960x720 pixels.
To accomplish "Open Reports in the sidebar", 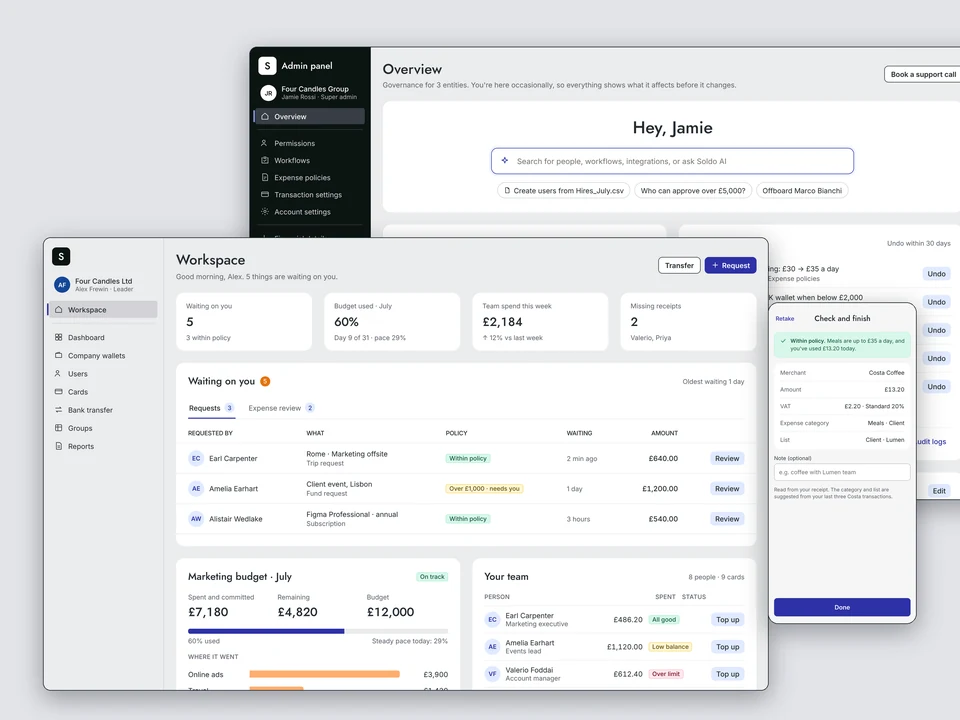I will pyautogui.click(x=81, y=446).
